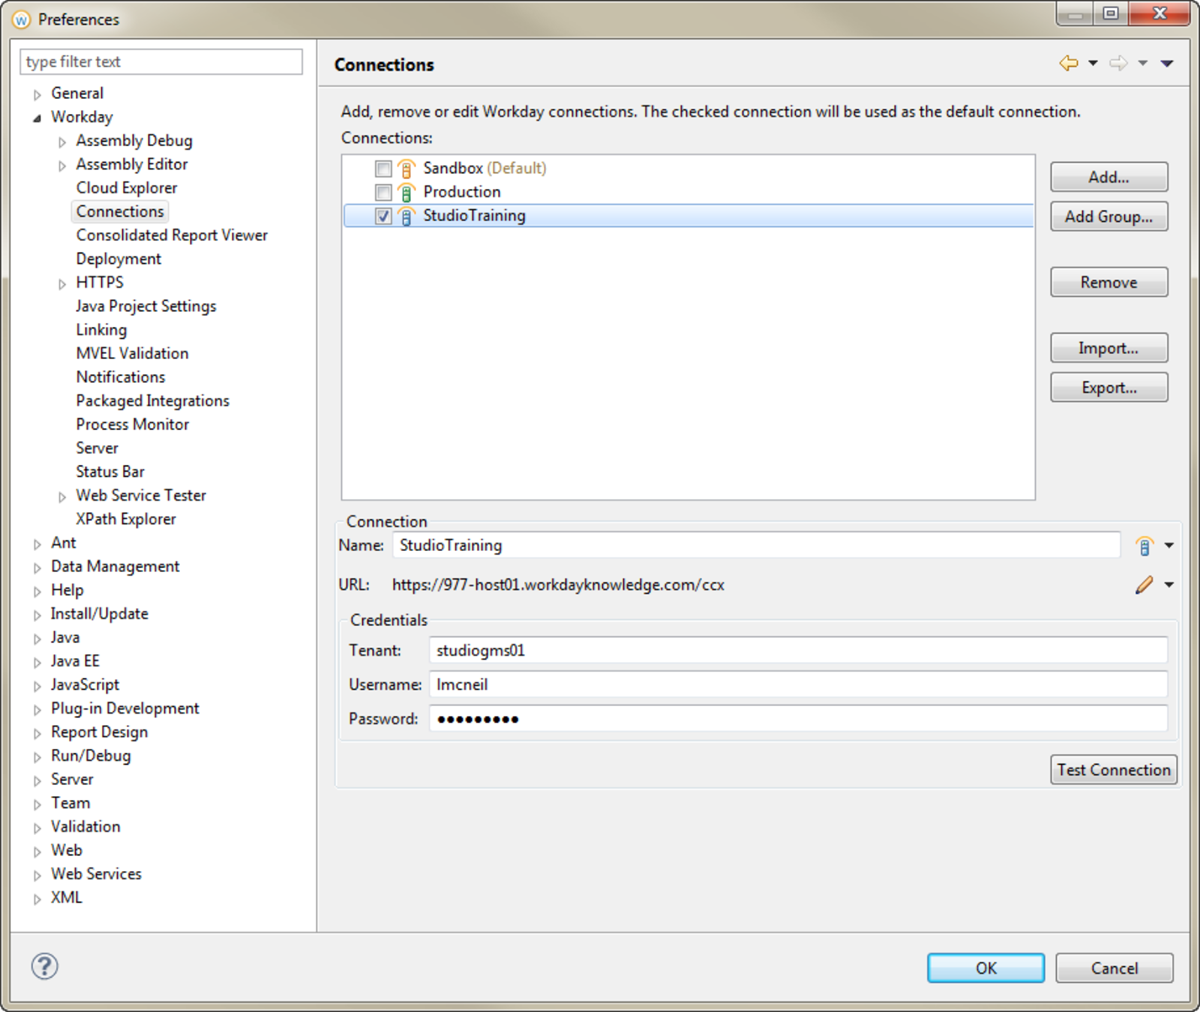
Task: Click the StudioTraining connection icon
Action: click(x=406, y=216)
